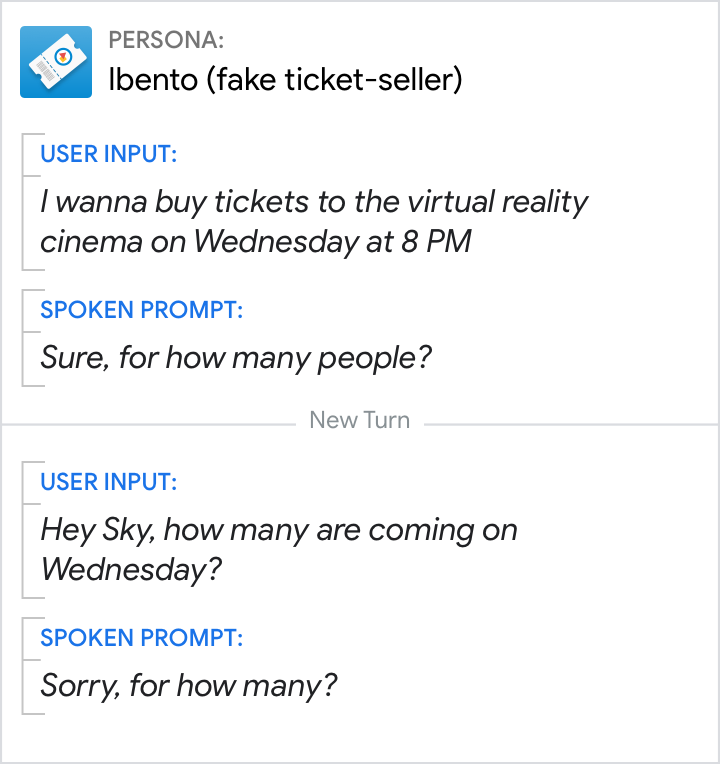Select "Sure, for how many people?" prompt
The width and height of the screenshot is (720, 764).
[236, 357]
